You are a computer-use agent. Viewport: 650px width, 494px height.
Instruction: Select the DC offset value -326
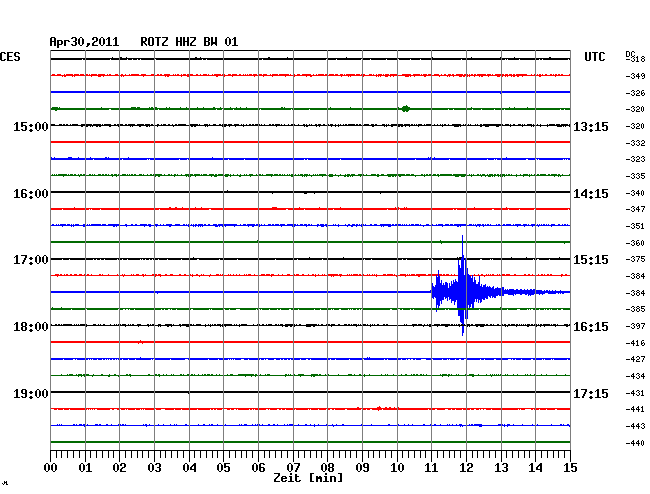coord(635,93)
